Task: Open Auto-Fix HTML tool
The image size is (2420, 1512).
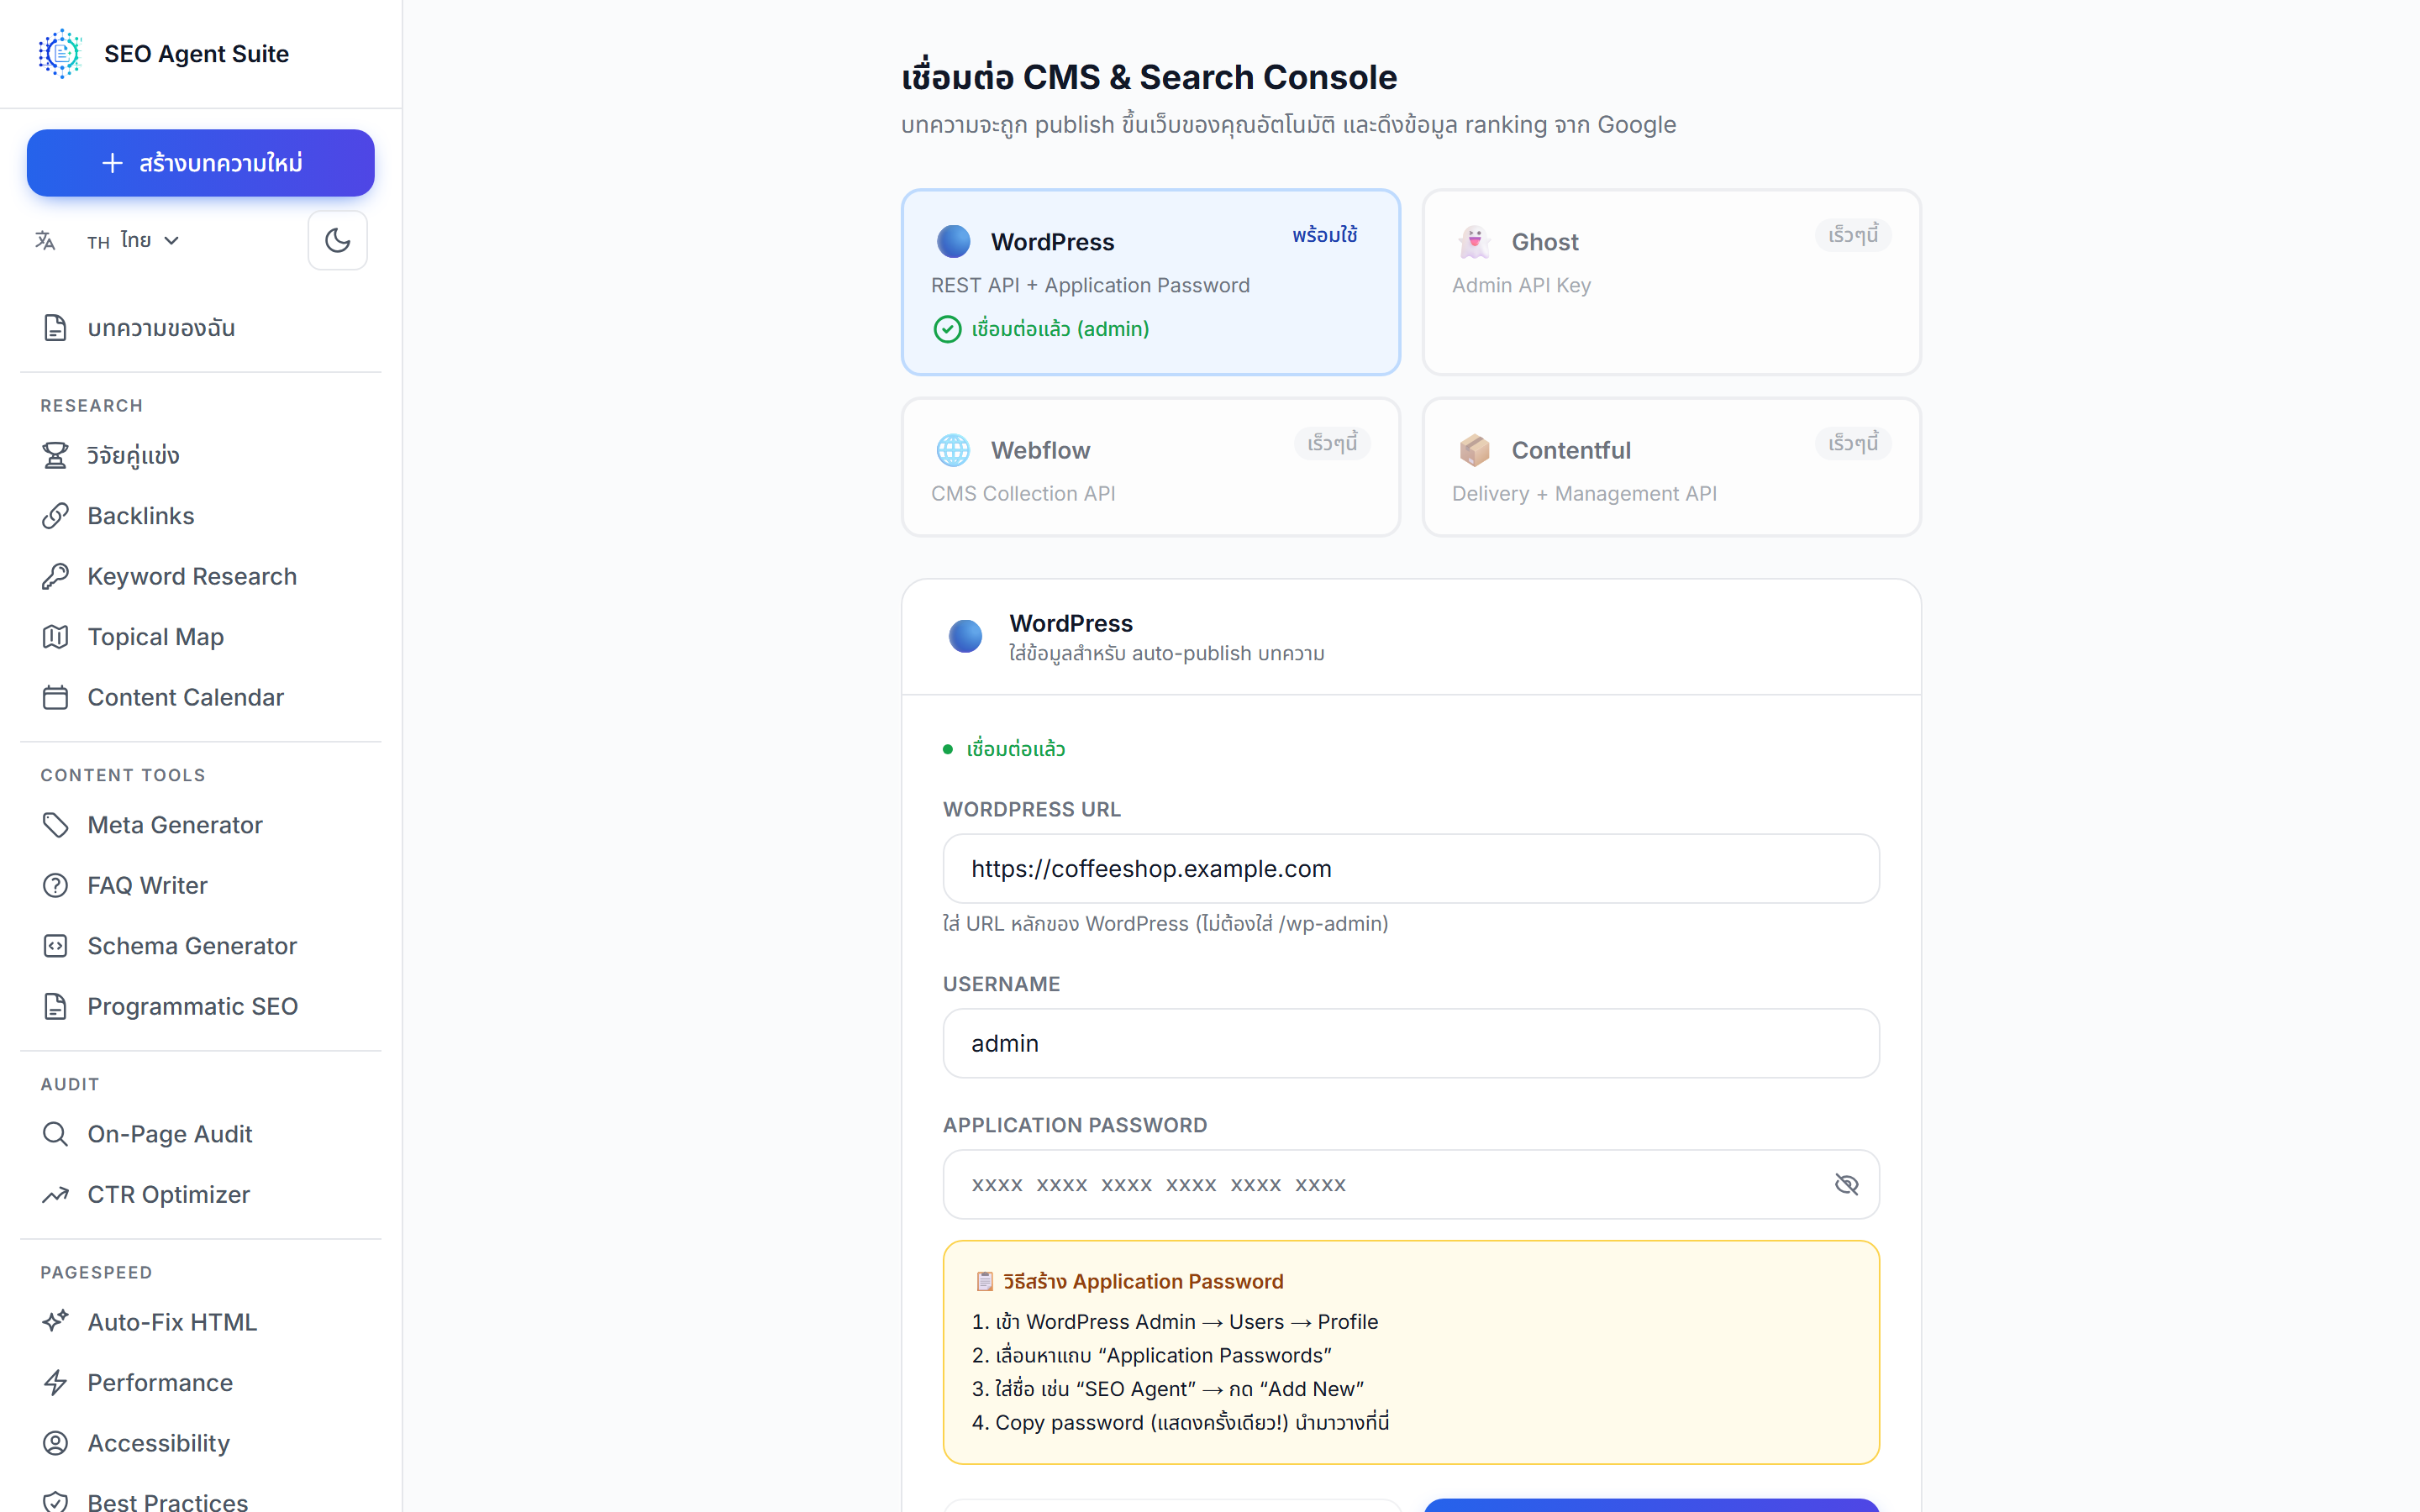Action: [x=201, y=1322]
